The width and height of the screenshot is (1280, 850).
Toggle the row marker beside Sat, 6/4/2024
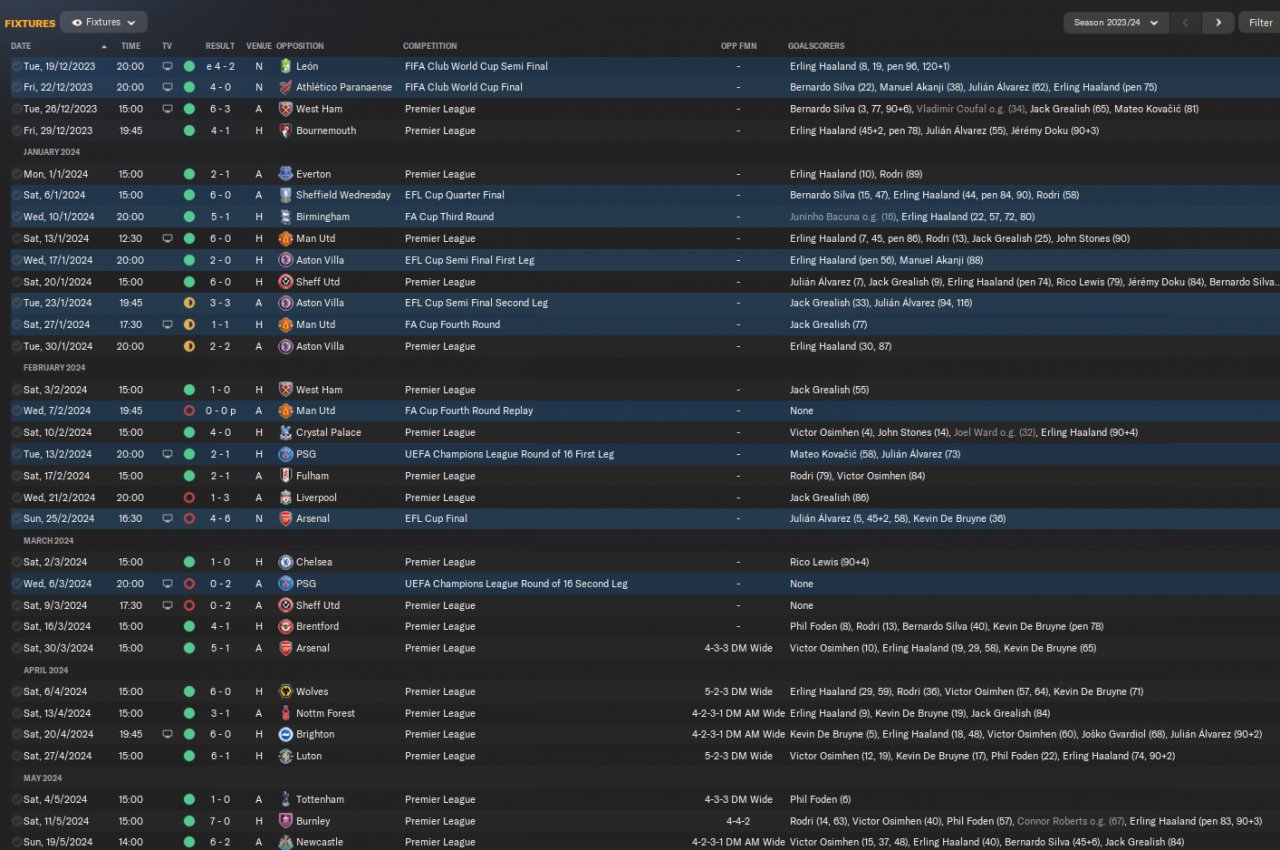[16, 692]
